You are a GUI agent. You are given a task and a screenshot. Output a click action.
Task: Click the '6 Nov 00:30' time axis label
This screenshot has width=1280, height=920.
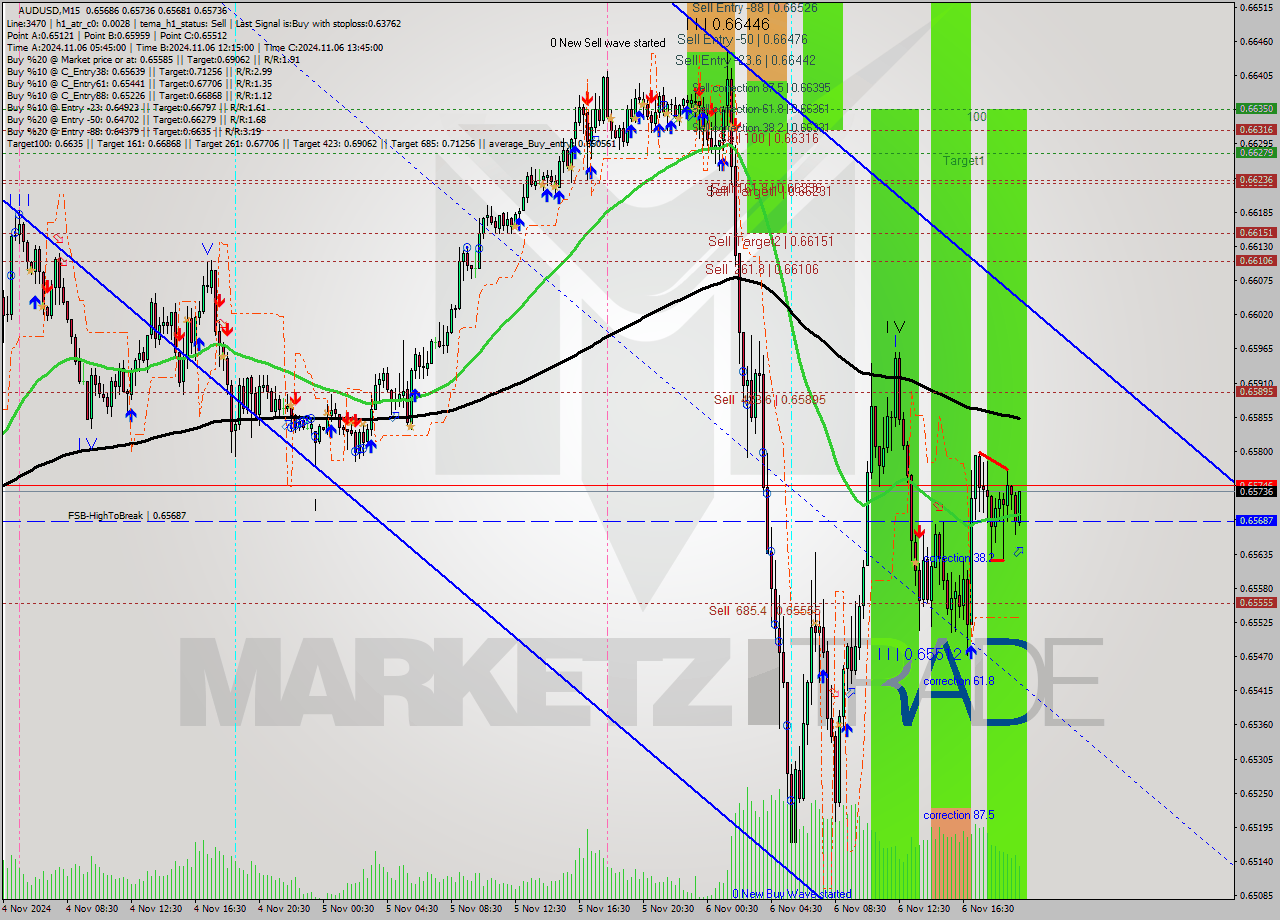coord(731,909)
